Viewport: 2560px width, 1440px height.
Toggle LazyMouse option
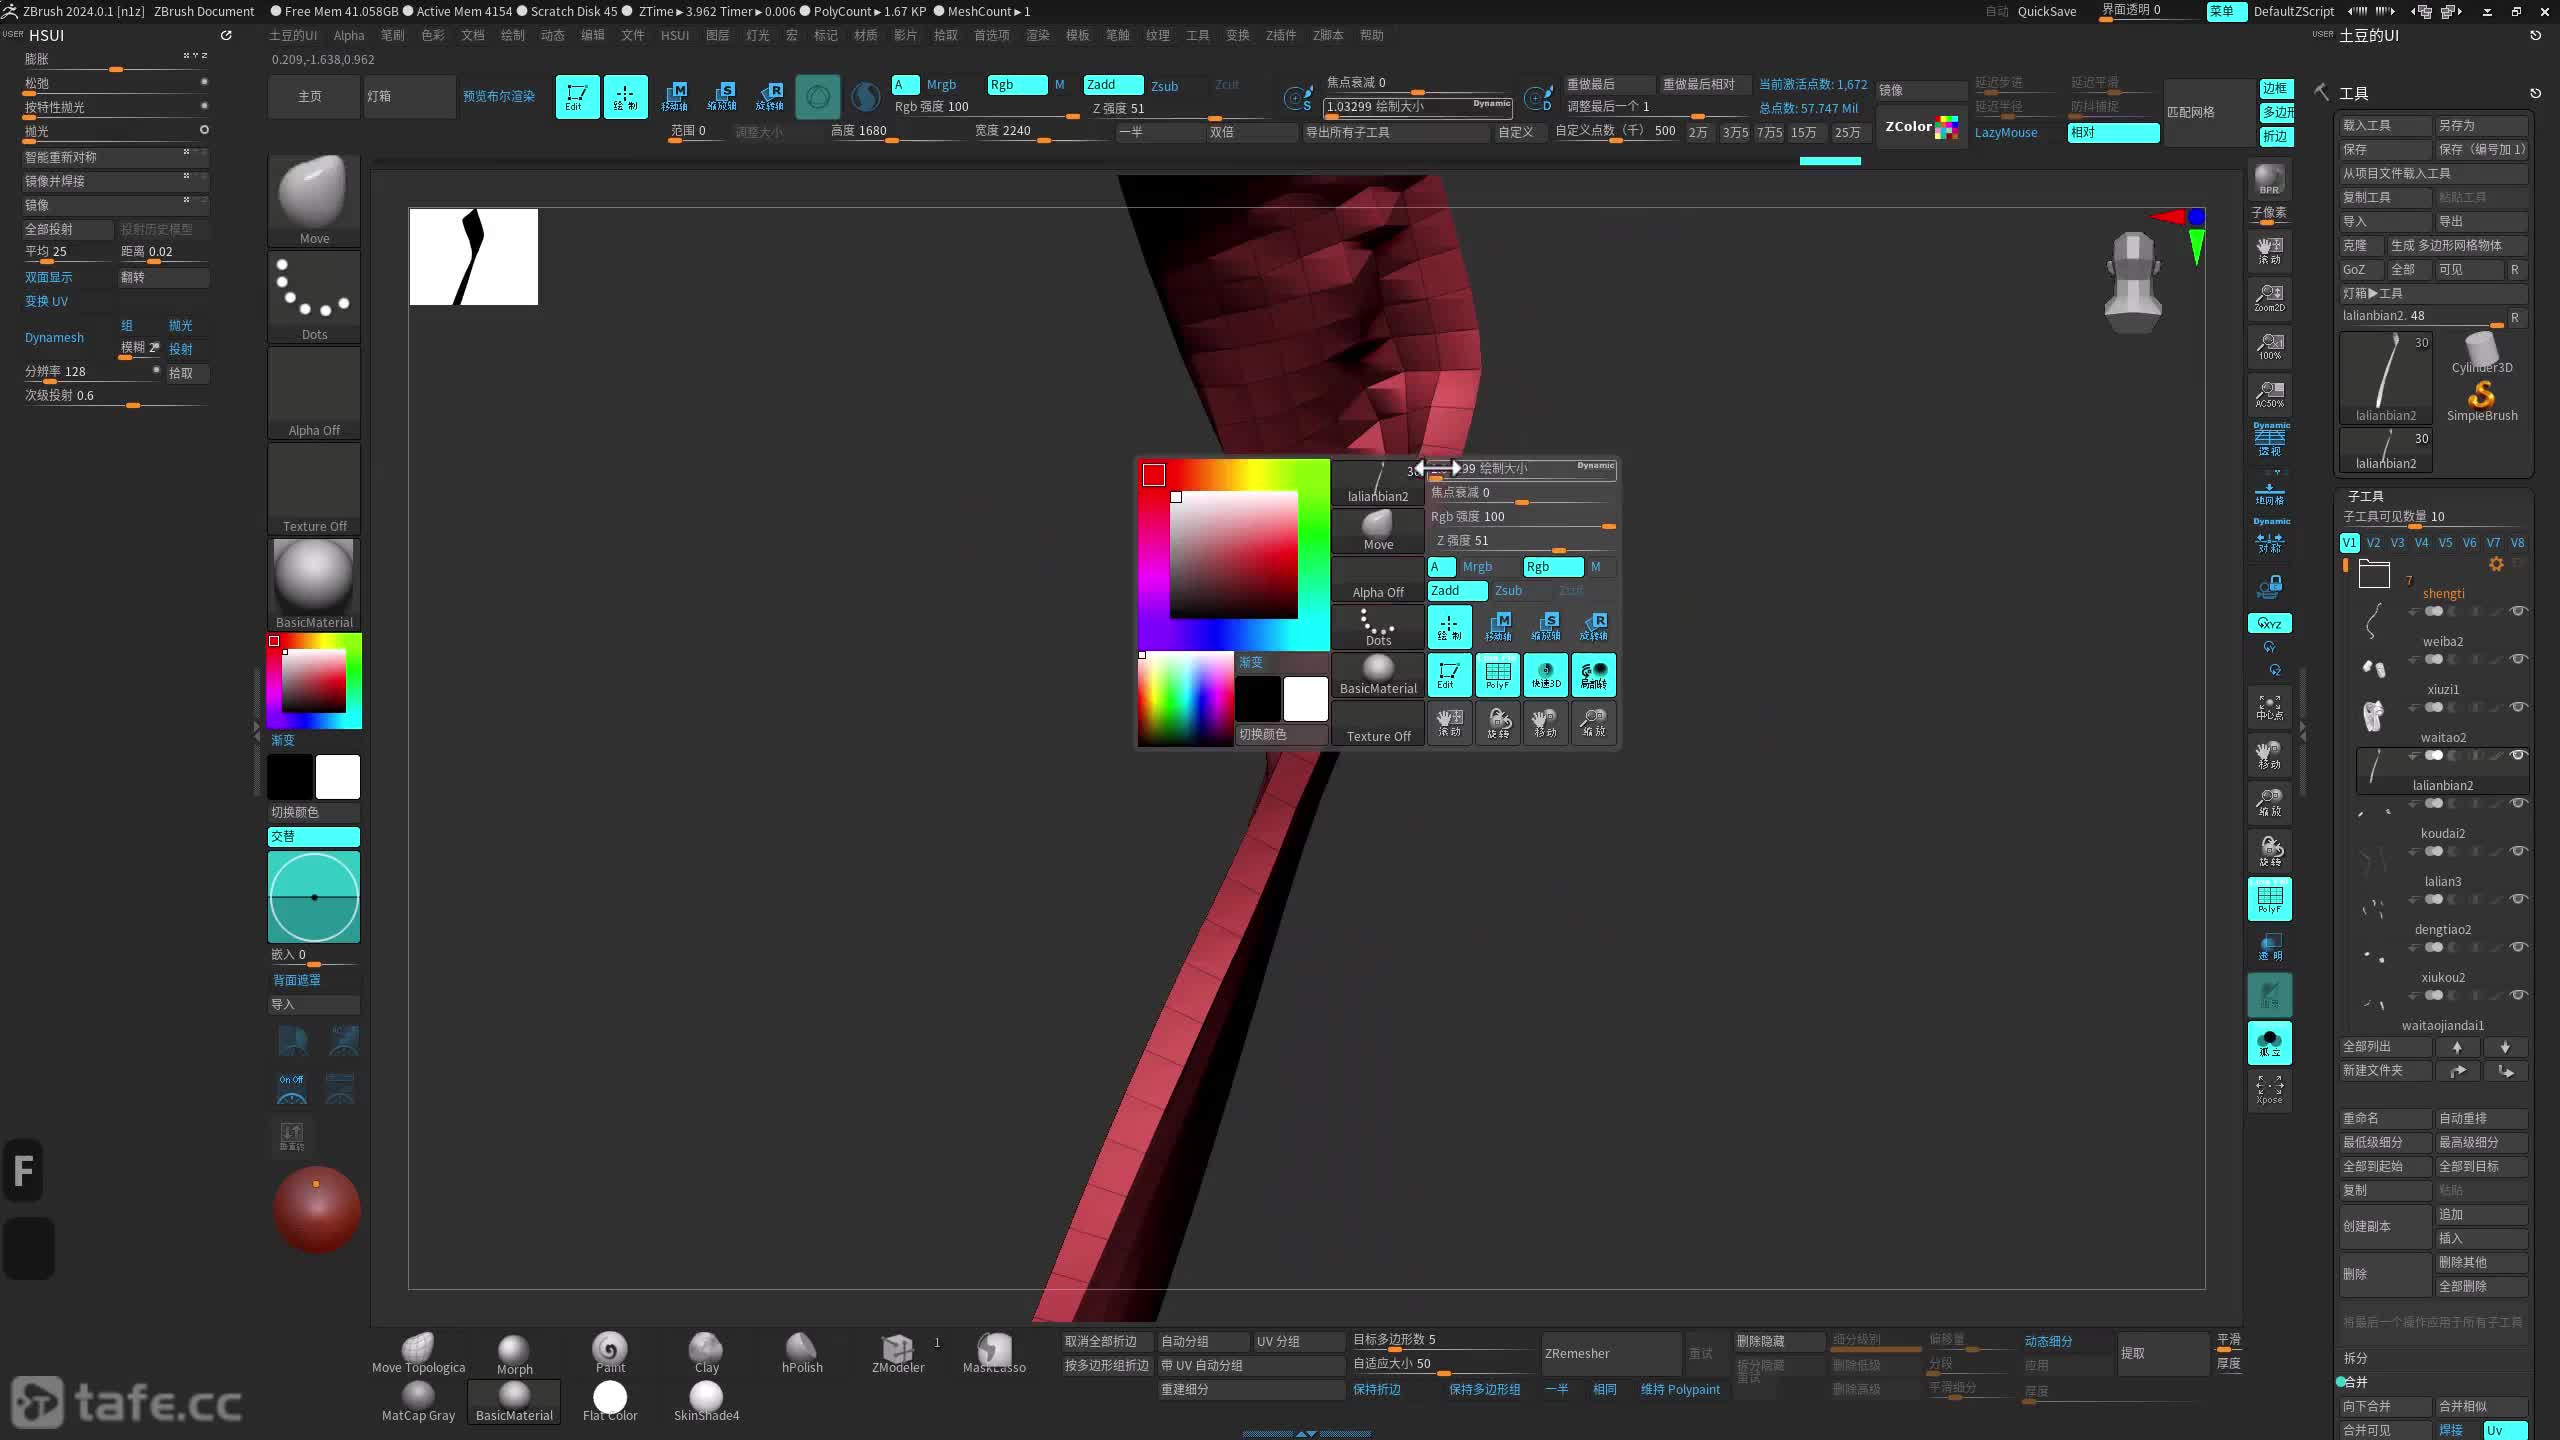[x=2006, y=132]
